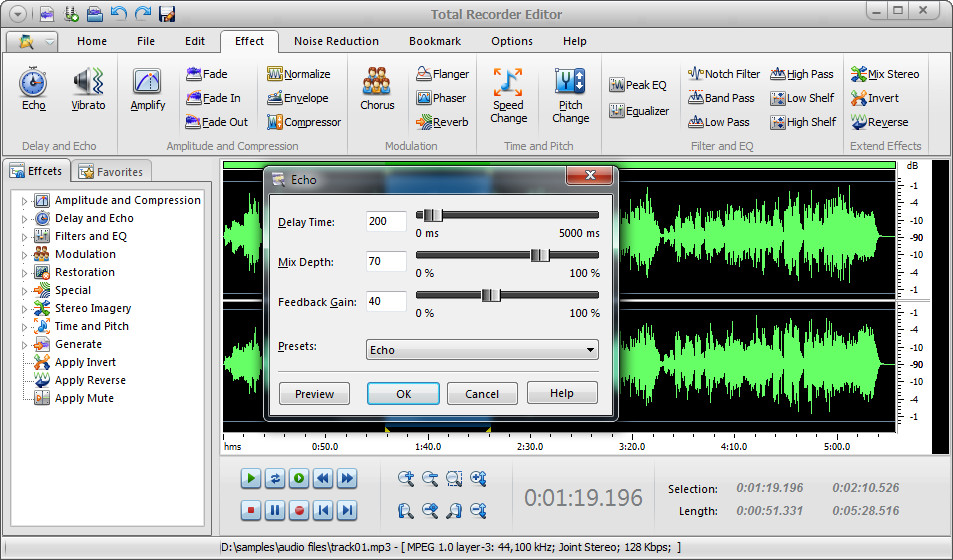Open the Bookmark tab
The height and width of the screenshot is (560, 953).
point(435,41)
